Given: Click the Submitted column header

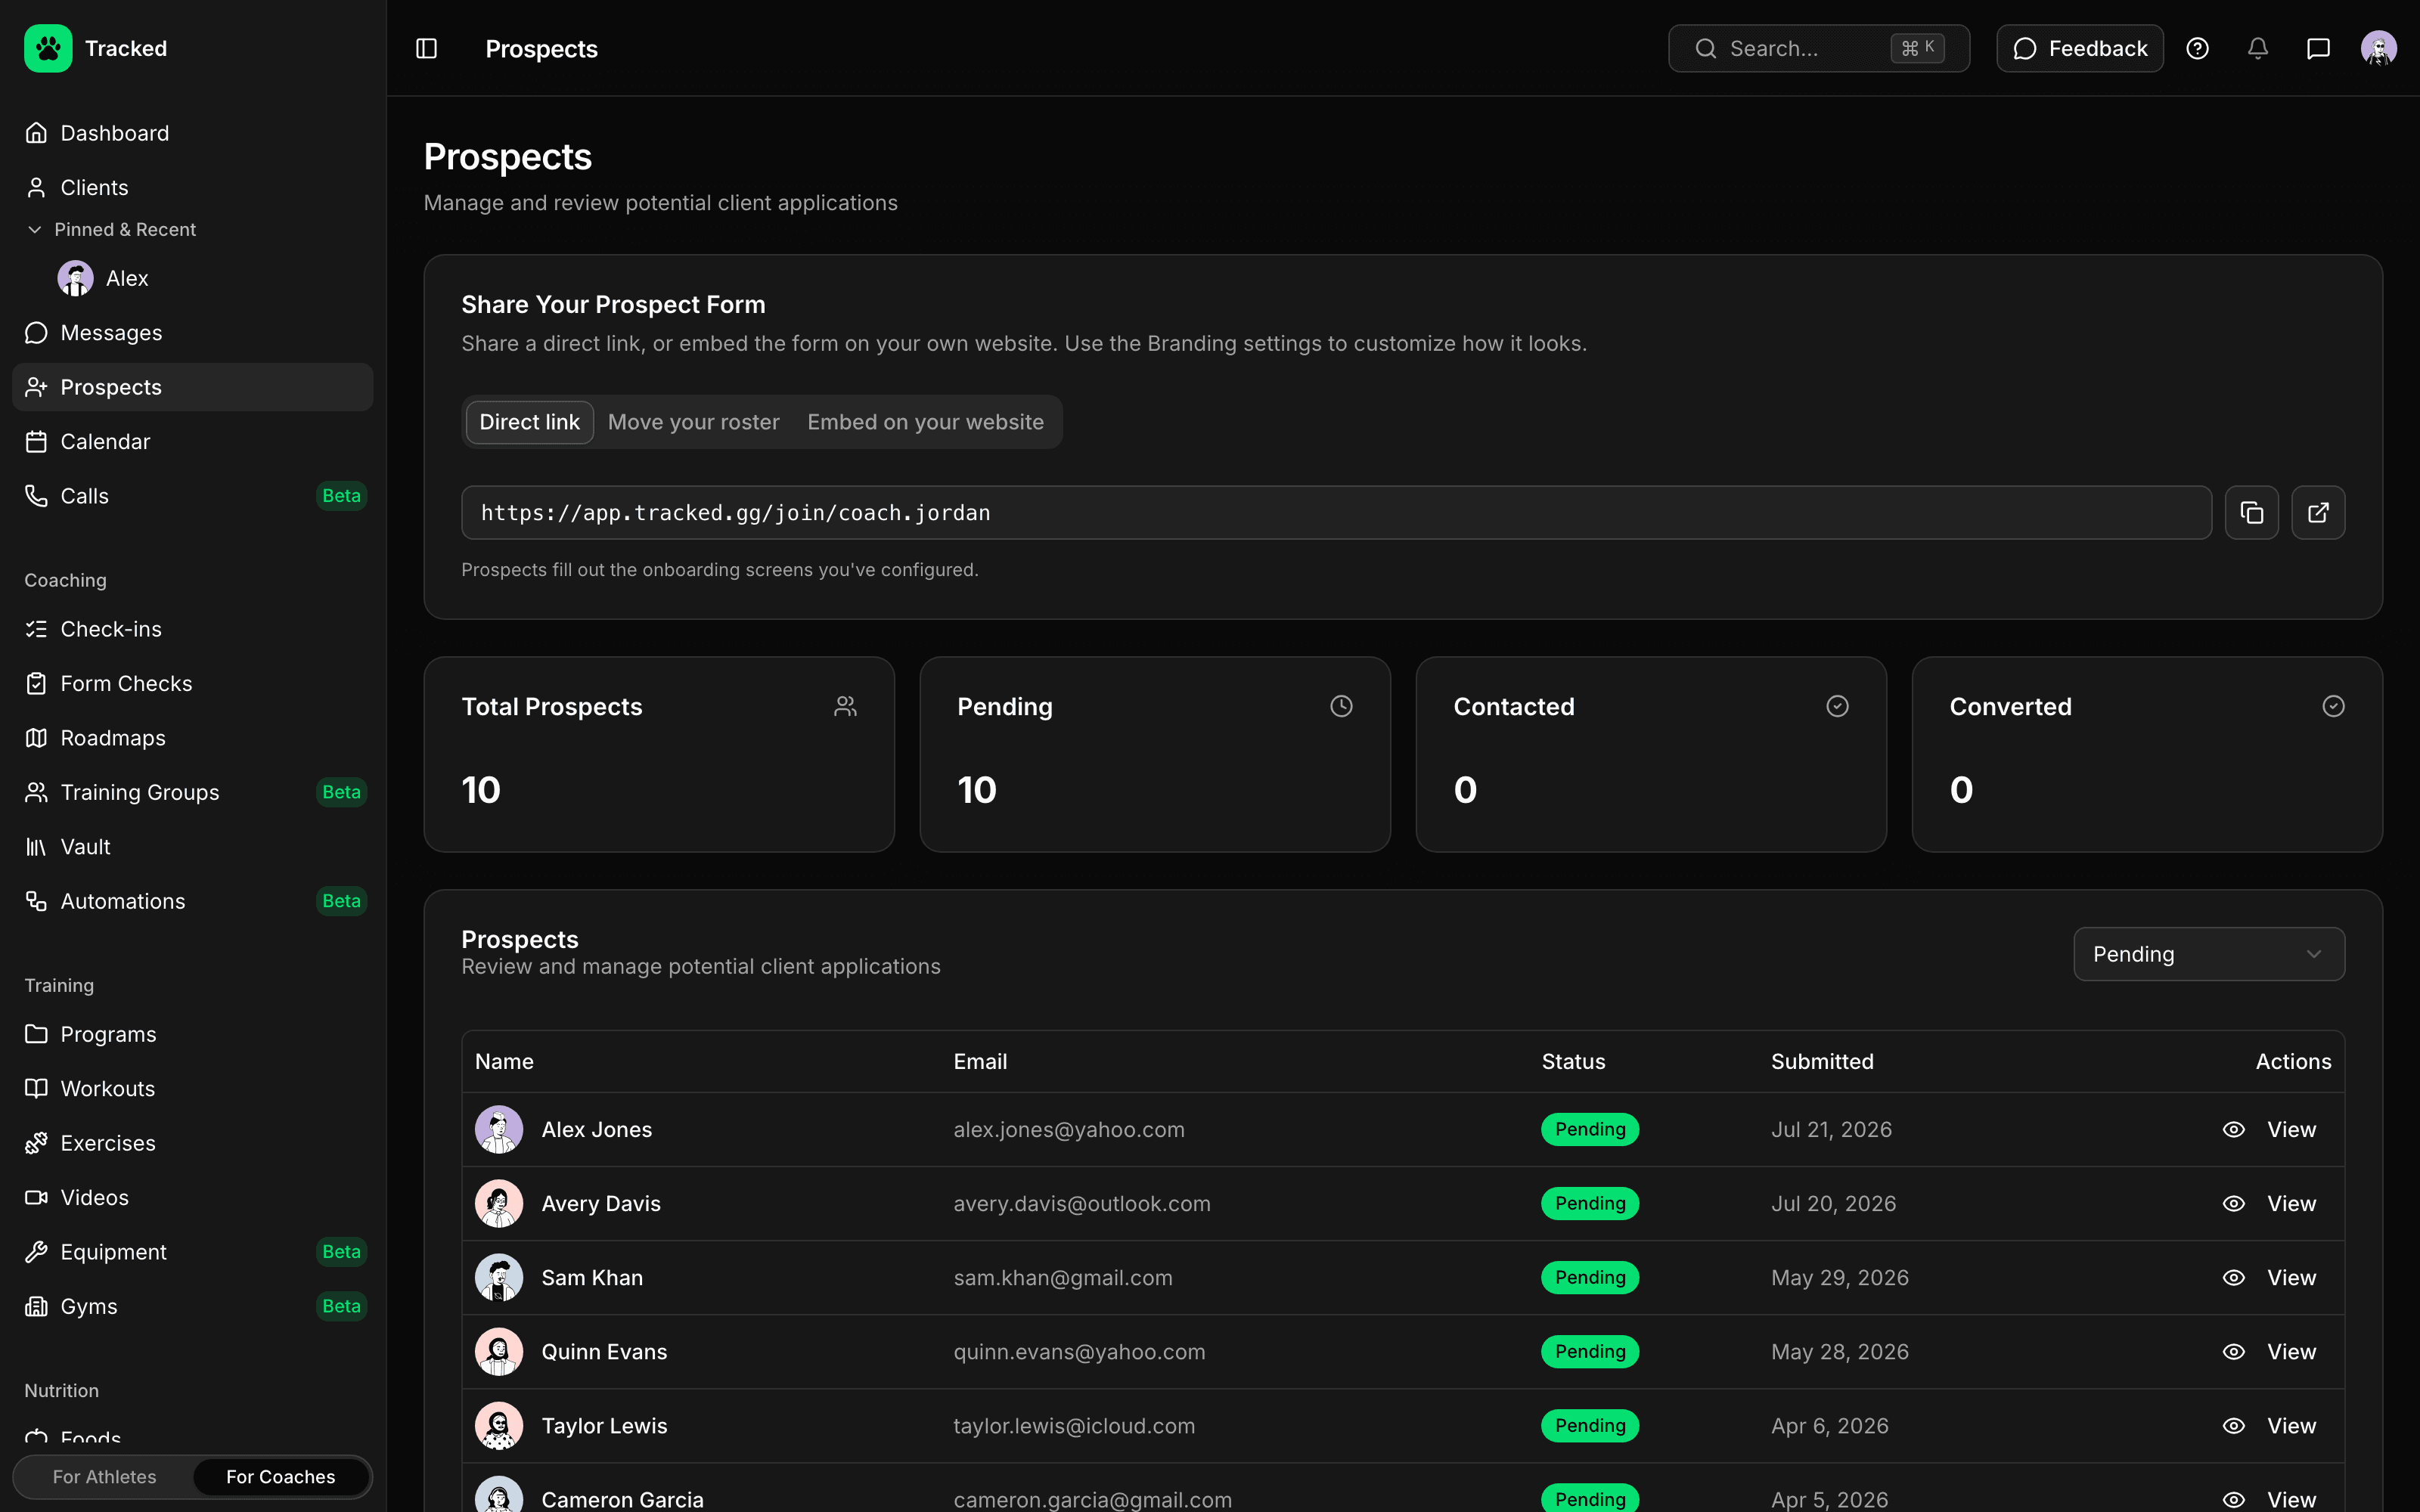Looking at the screenshot, I should click(x=1822, y=1062).
